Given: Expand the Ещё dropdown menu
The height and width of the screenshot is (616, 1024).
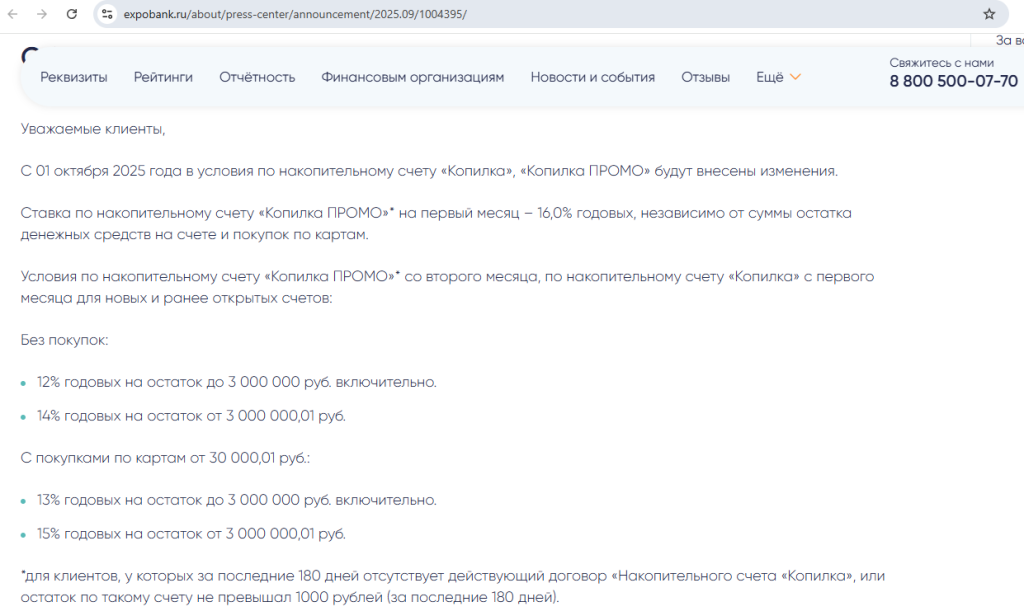Looking at the screenshot, I should coord(779,77).
